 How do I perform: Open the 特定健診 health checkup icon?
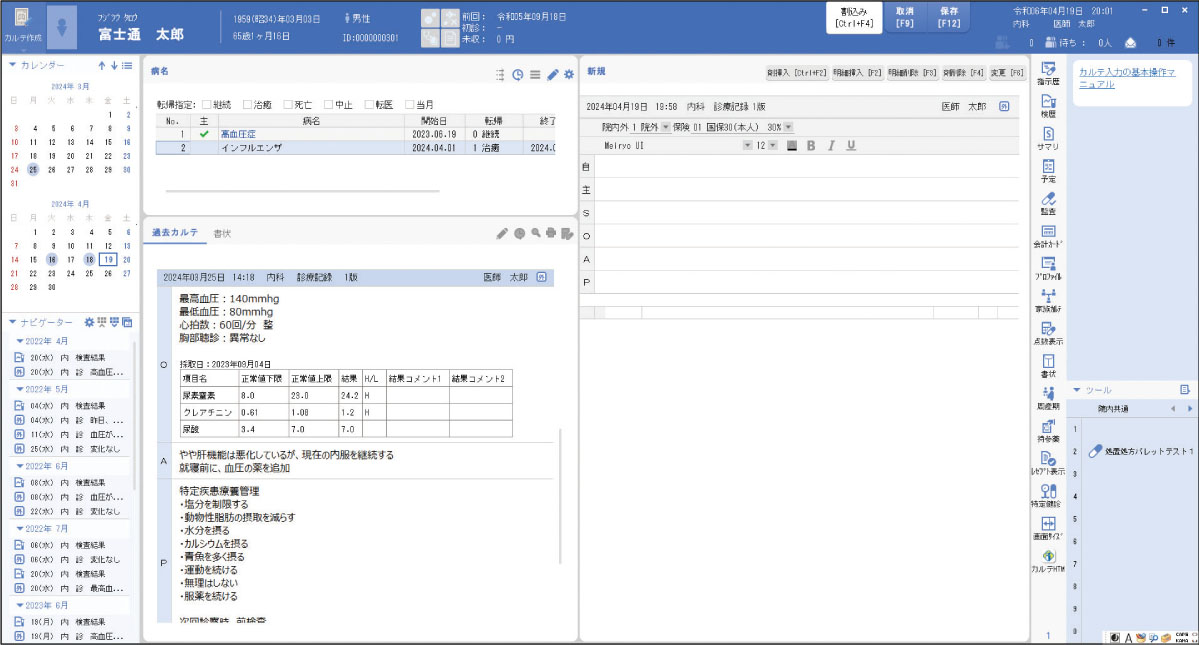pyautogui.click(x=1048, y=494)
